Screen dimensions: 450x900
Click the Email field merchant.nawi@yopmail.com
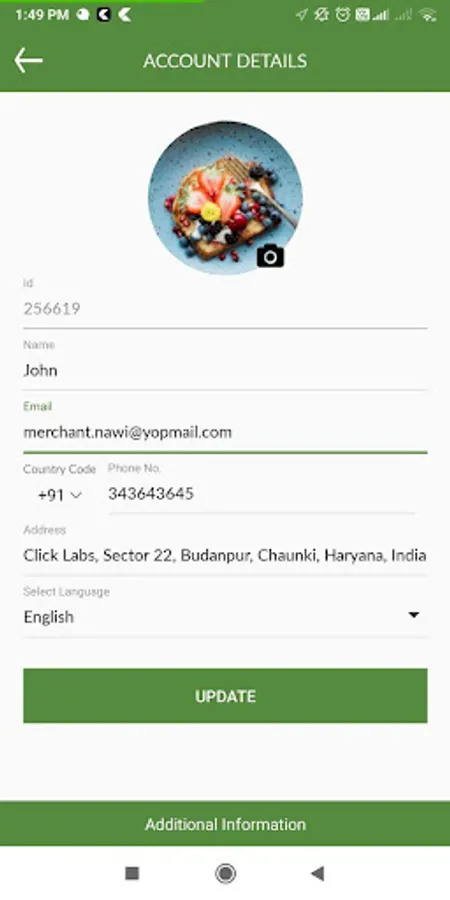coord(225,432)
